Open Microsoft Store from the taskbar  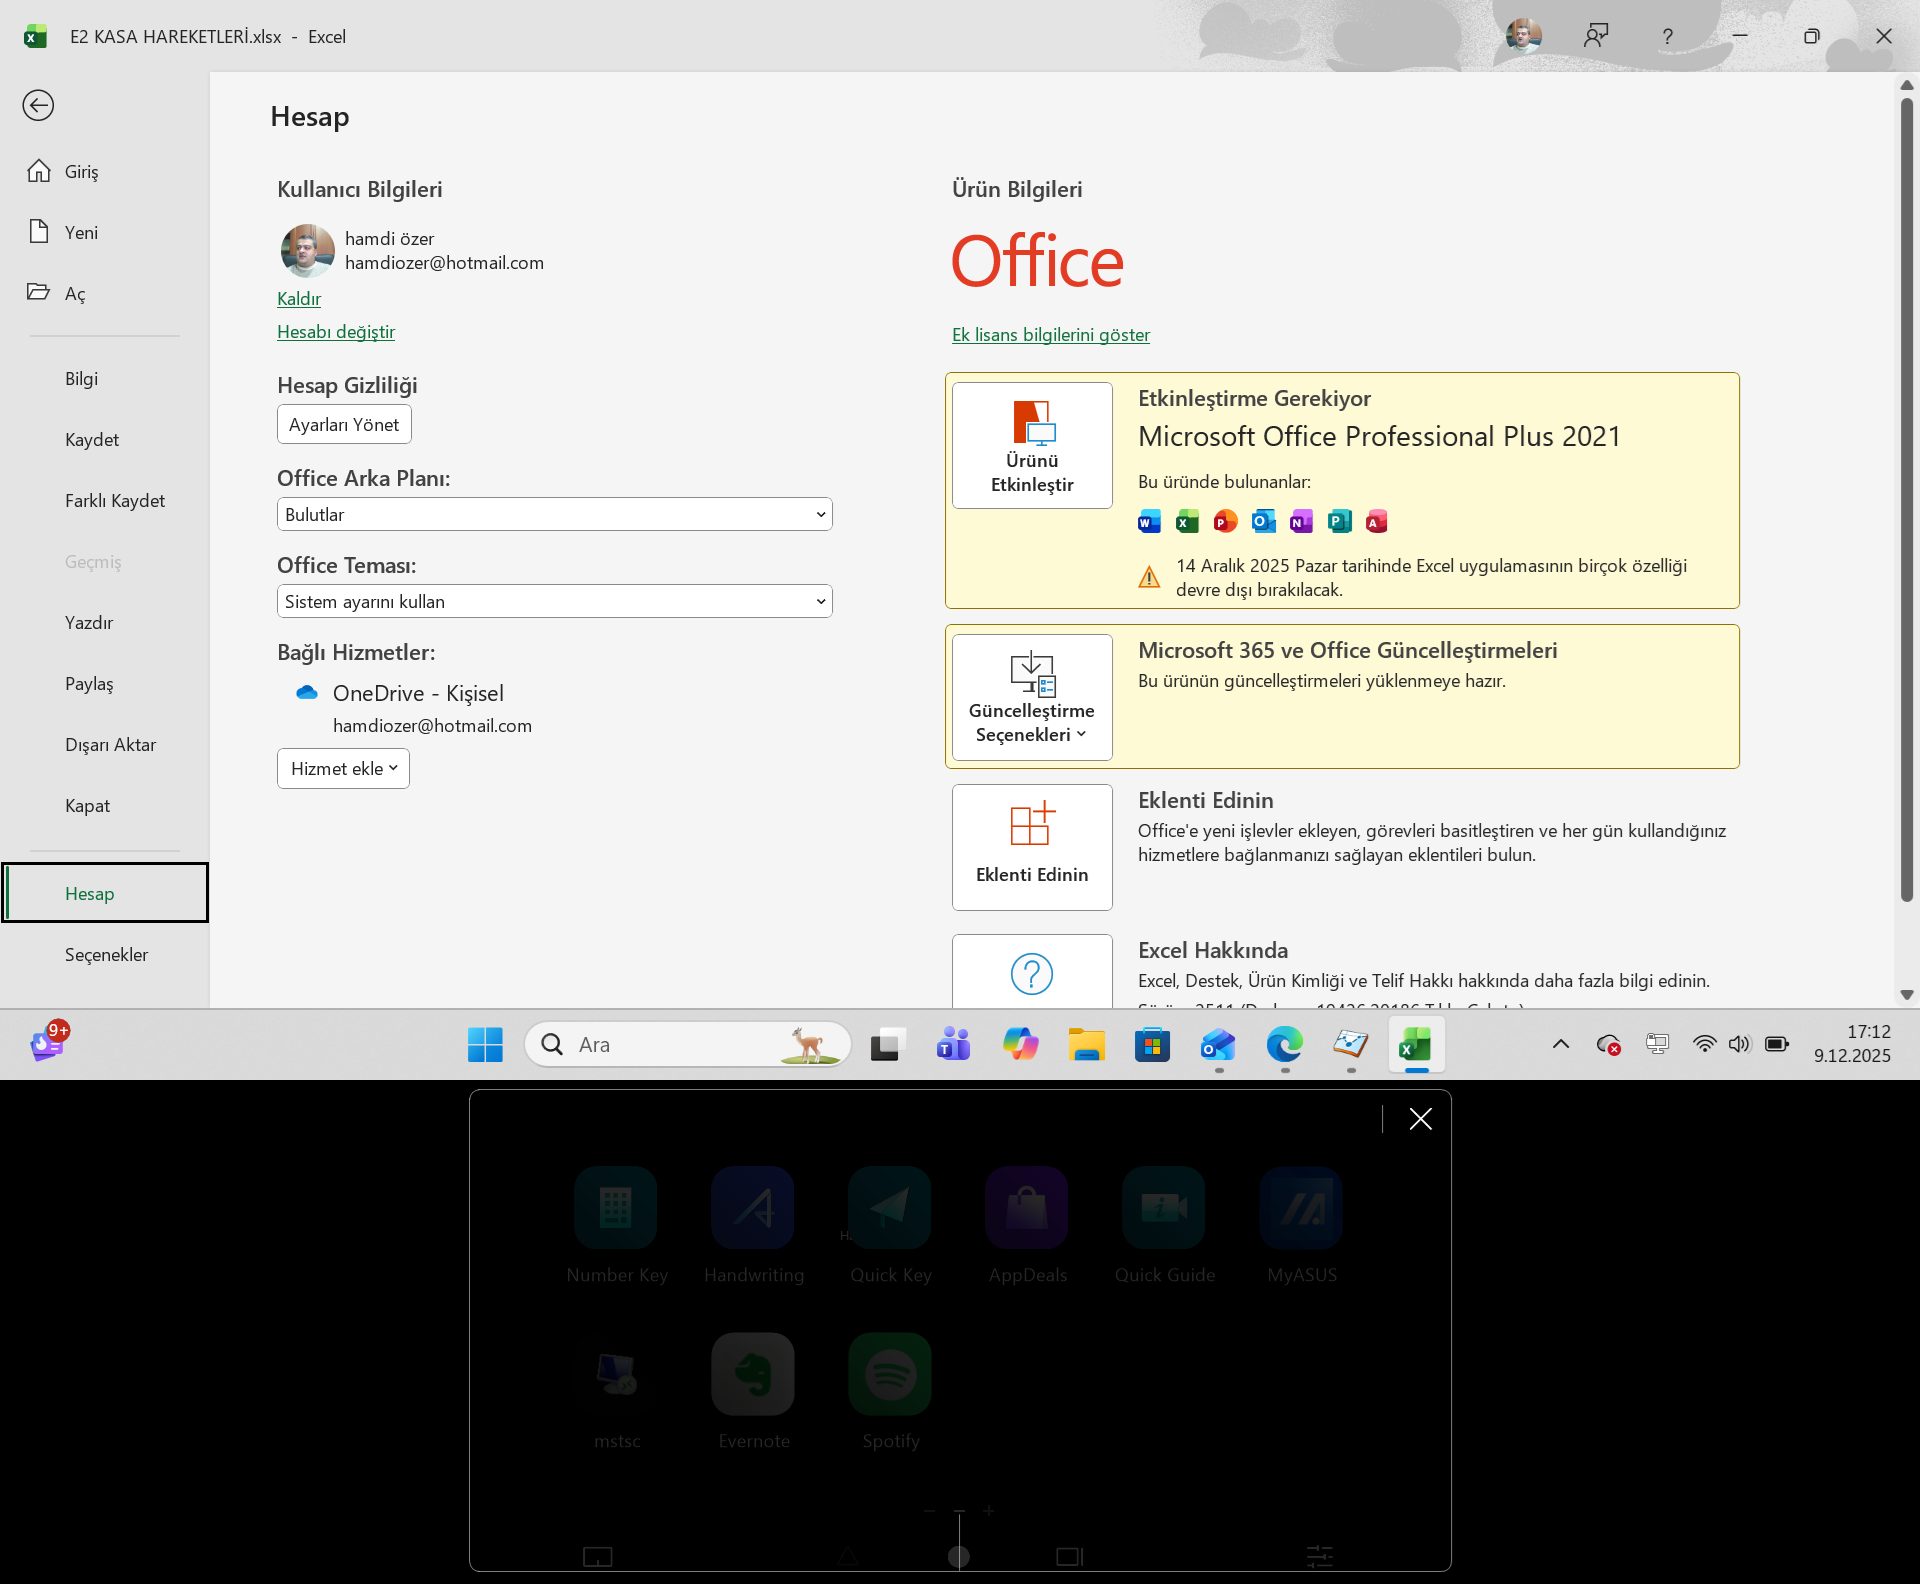pyautogui.click(x=1152, y=1045)
